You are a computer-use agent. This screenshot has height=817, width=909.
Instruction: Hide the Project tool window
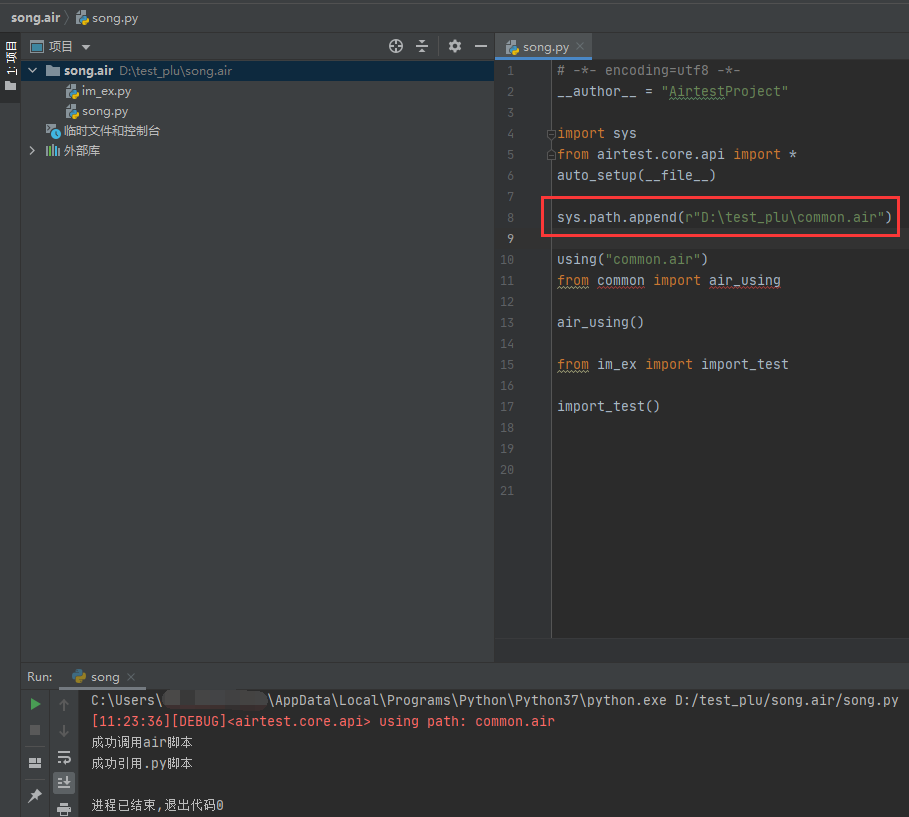(x=481, y=46)
